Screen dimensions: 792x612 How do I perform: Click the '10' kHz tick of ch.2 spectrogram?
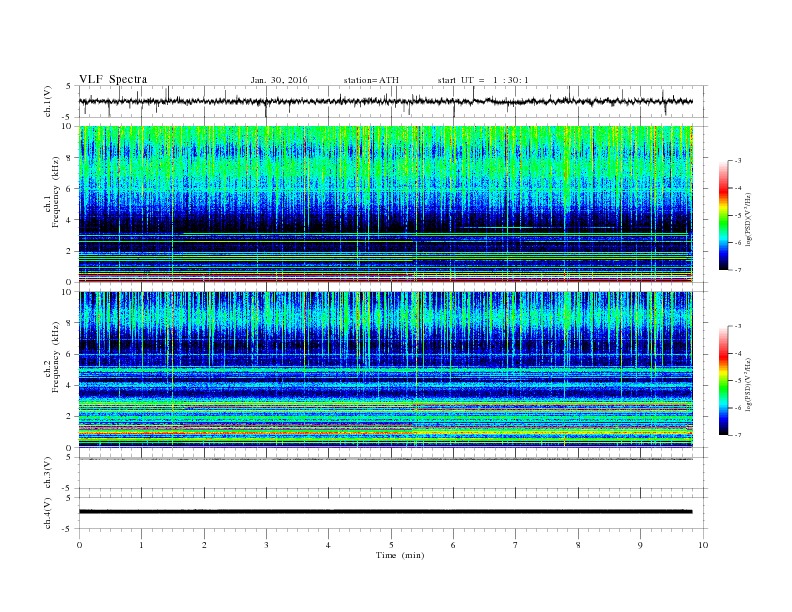(67, 292)
